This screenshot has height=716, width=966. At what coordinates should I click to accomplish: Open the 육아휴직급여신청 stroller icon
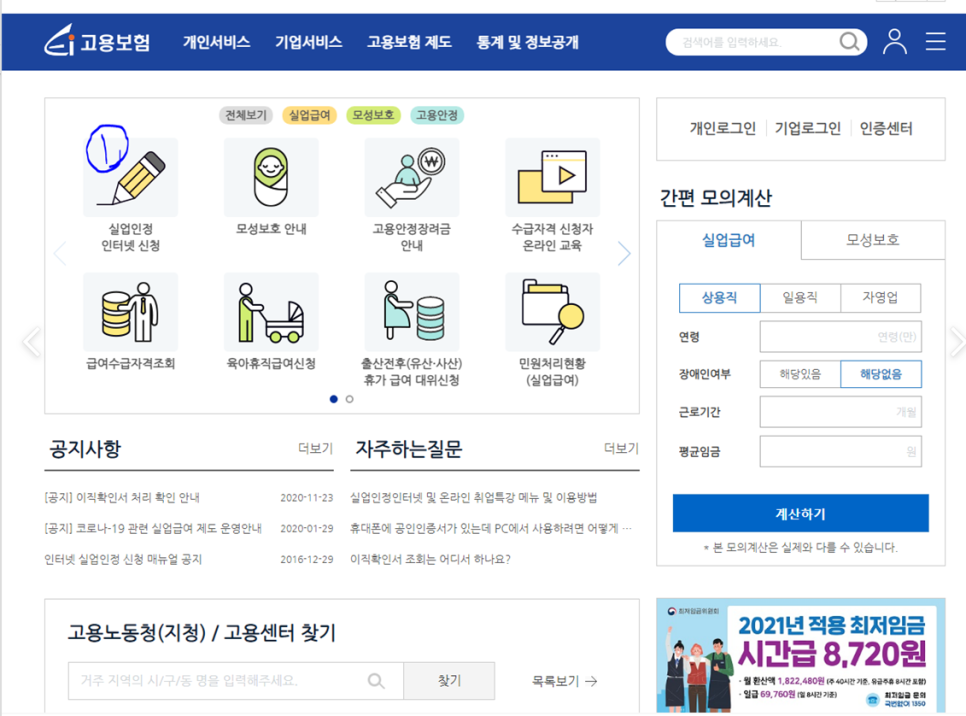tap(271, 312)
